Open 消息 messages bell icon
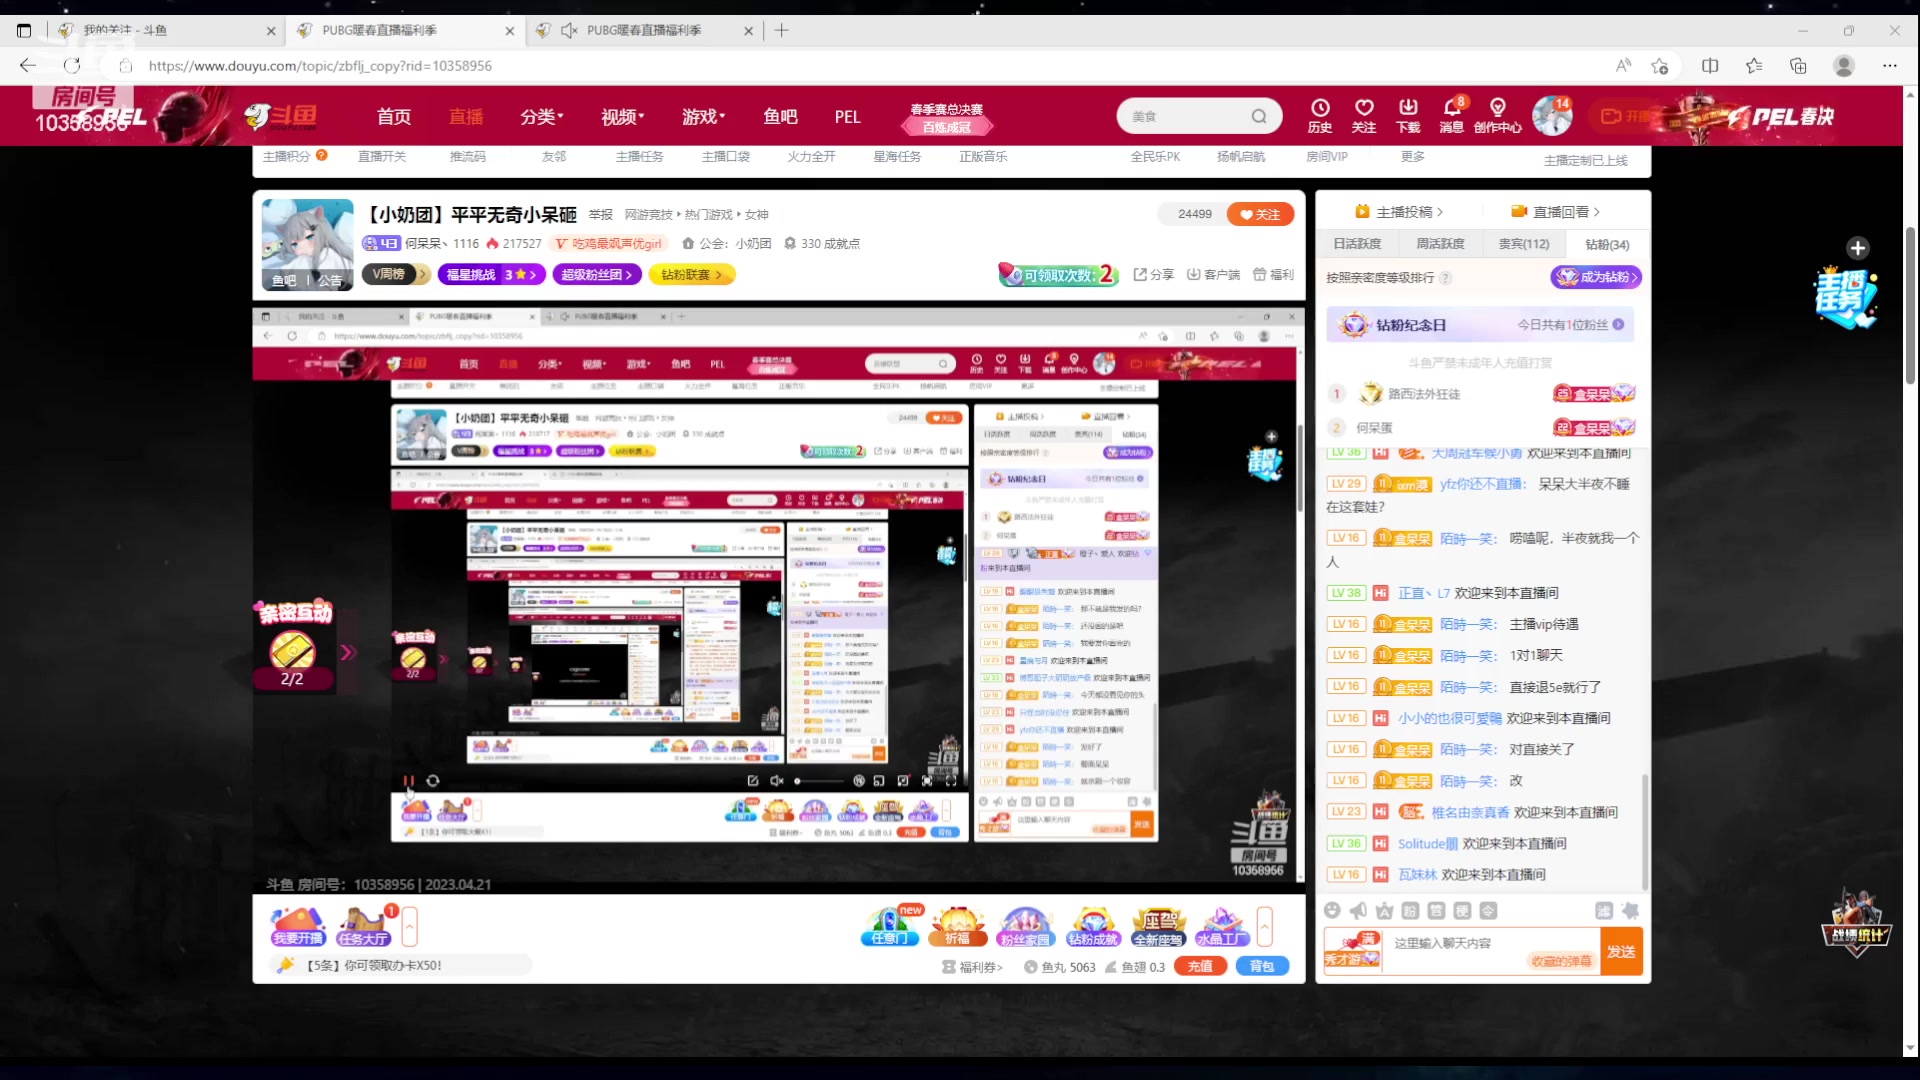 1452,115
